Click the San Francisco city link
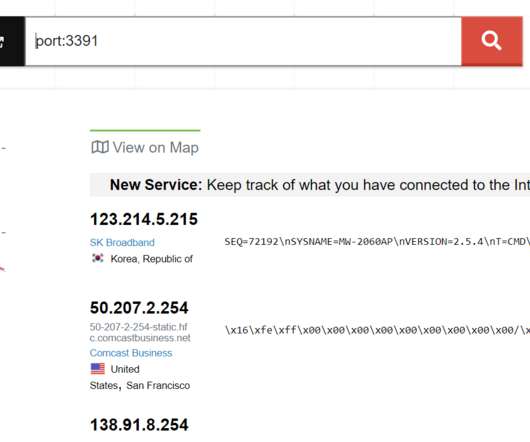The width and height of the screenshot is (530, 442). click(x=158, y=385)
